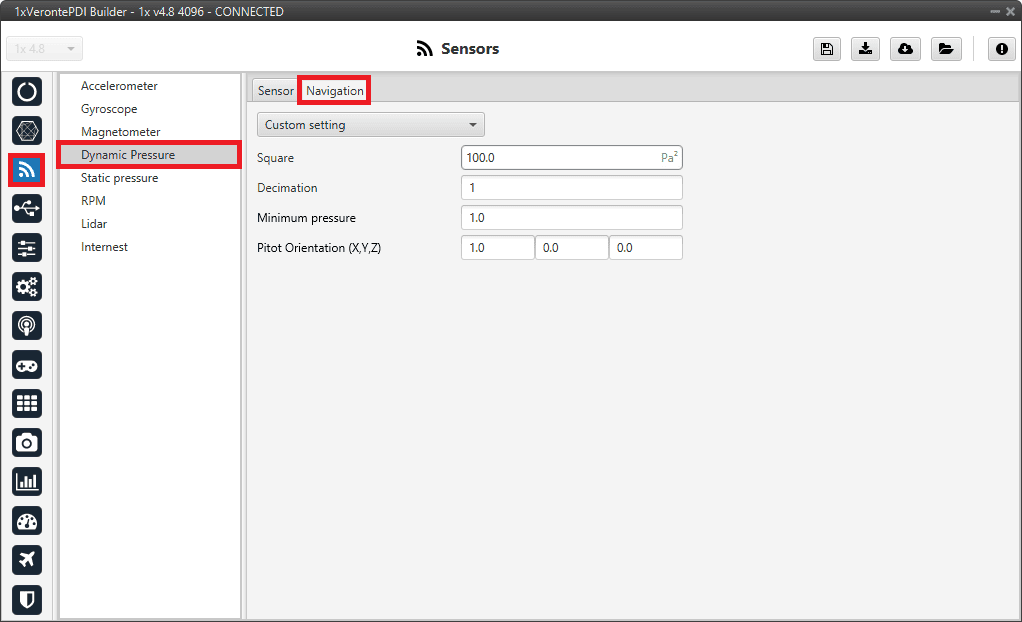Expand the Custom setting dropdown

(x=370, y=125)
